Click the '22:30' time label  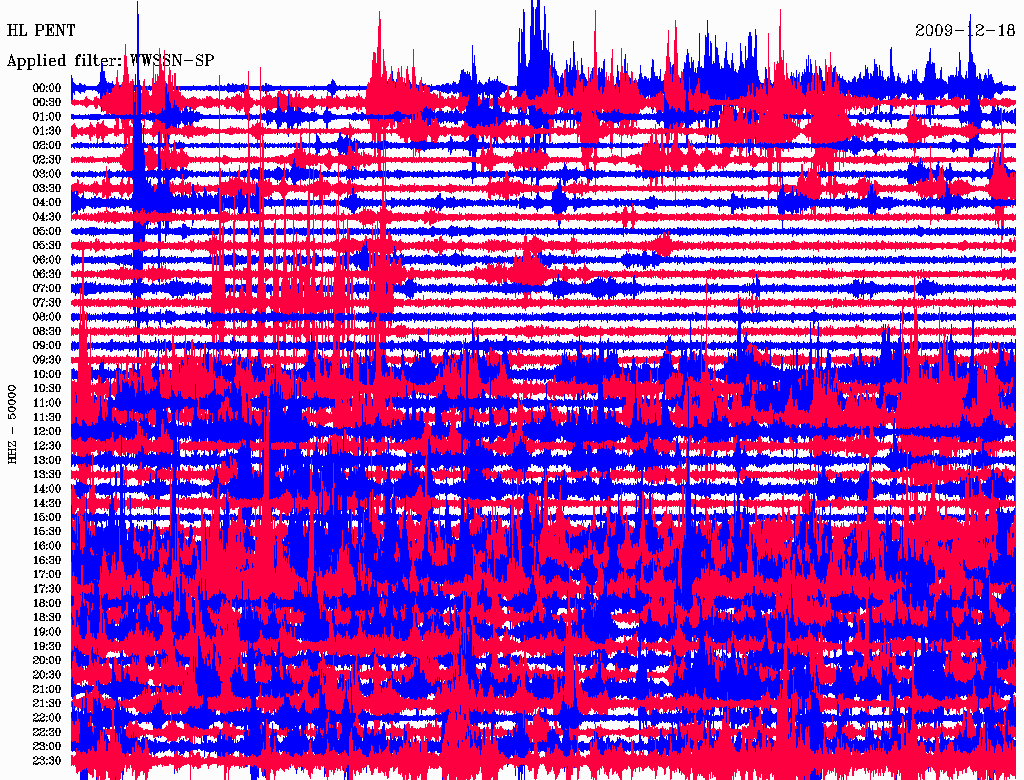(47, 732)
